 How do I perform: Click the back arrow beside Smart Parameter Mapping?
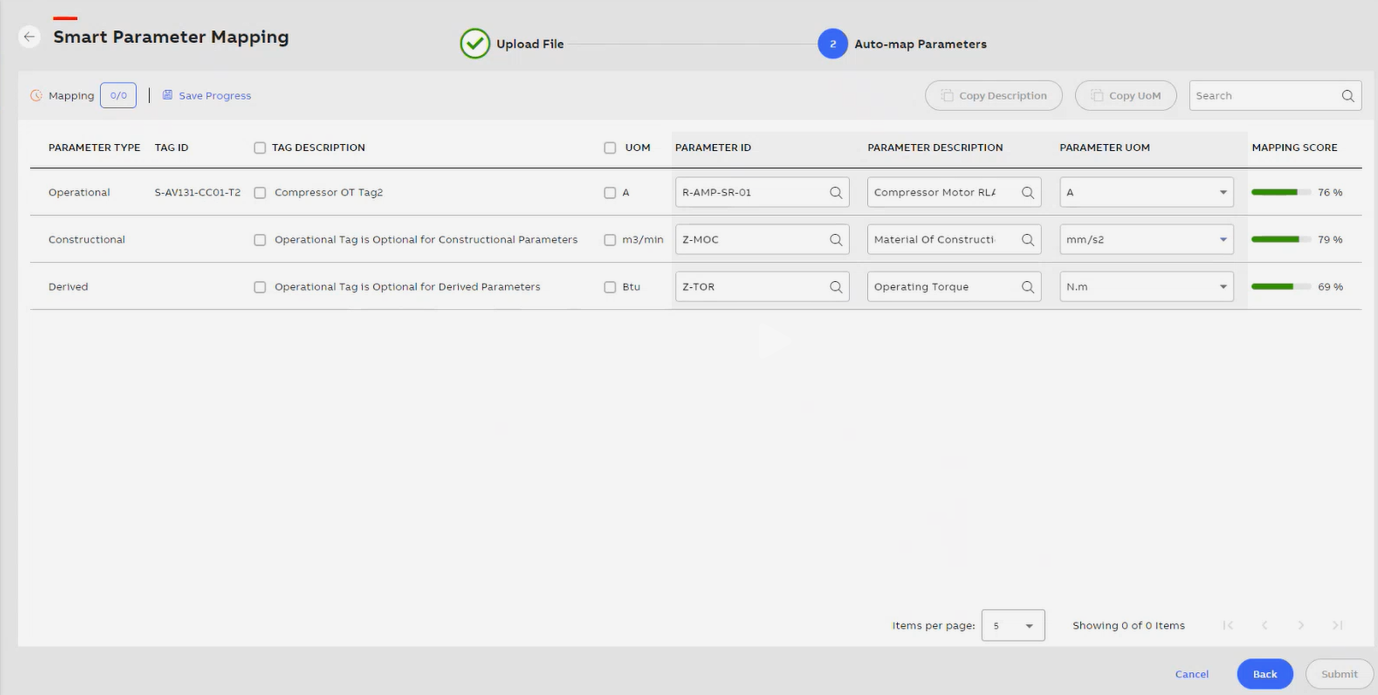[x=30, y=37]
